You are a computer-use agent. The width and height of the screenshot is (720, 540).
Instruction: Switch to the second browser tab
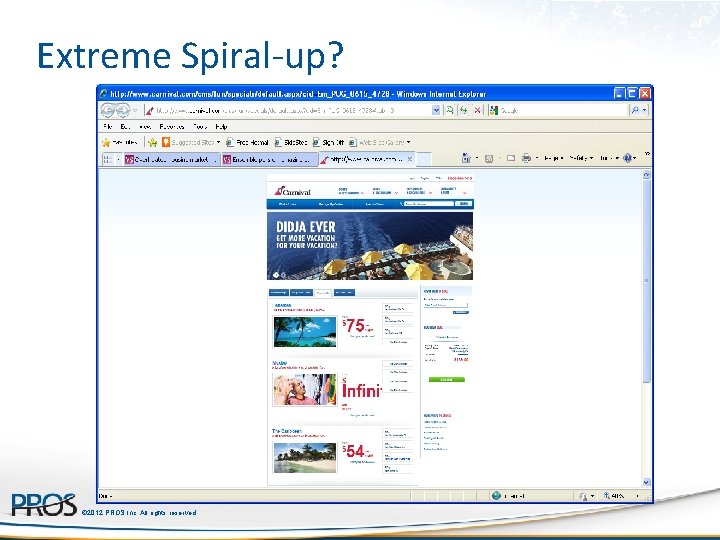point(269,159)
